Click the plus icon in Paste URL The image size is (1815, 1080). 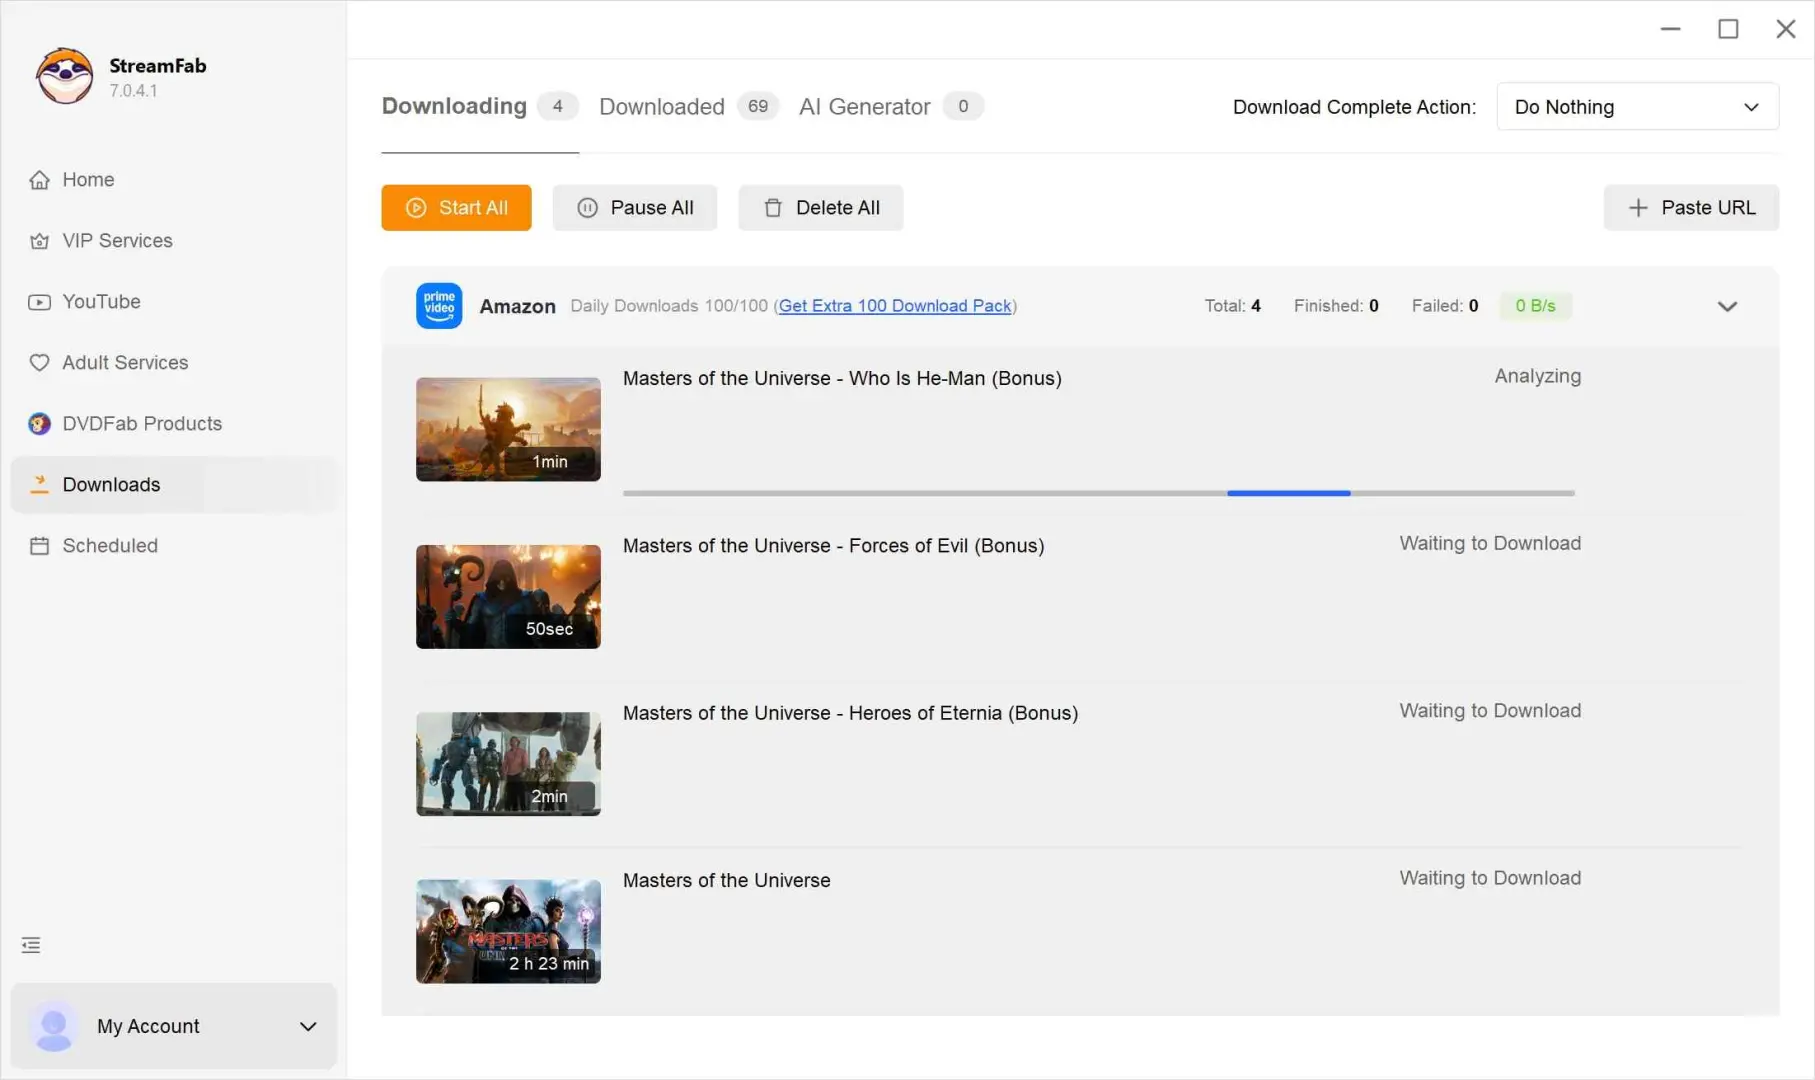click(x=1638, y=208)
